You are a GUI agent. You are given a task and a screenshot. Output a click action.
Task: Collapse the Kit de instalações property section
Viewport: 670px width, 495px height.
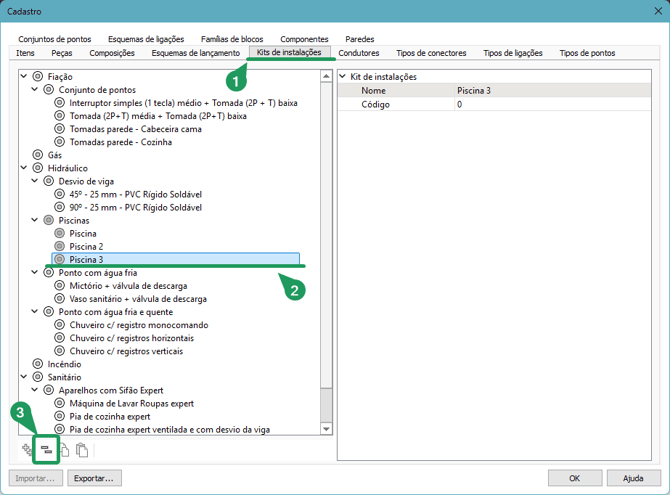[343, 77]
